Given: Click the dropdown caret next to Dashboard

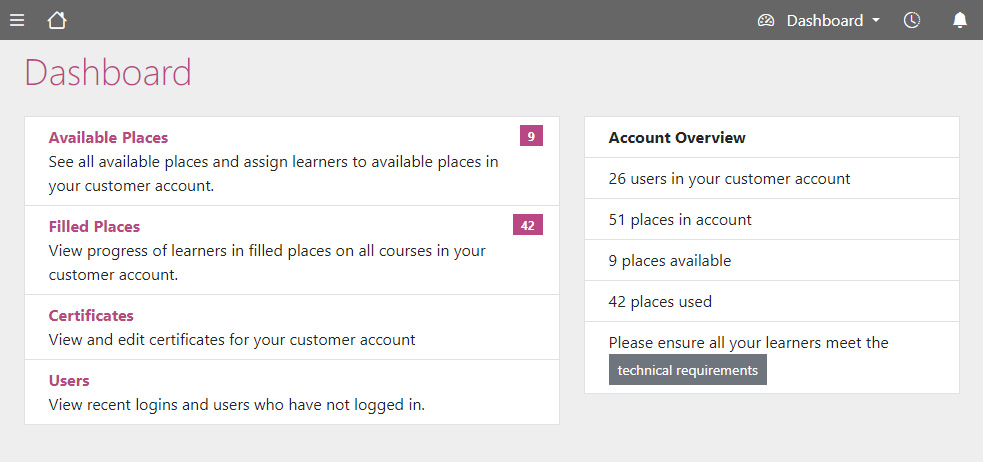Looking at the screenshot, I should point(876,21).
